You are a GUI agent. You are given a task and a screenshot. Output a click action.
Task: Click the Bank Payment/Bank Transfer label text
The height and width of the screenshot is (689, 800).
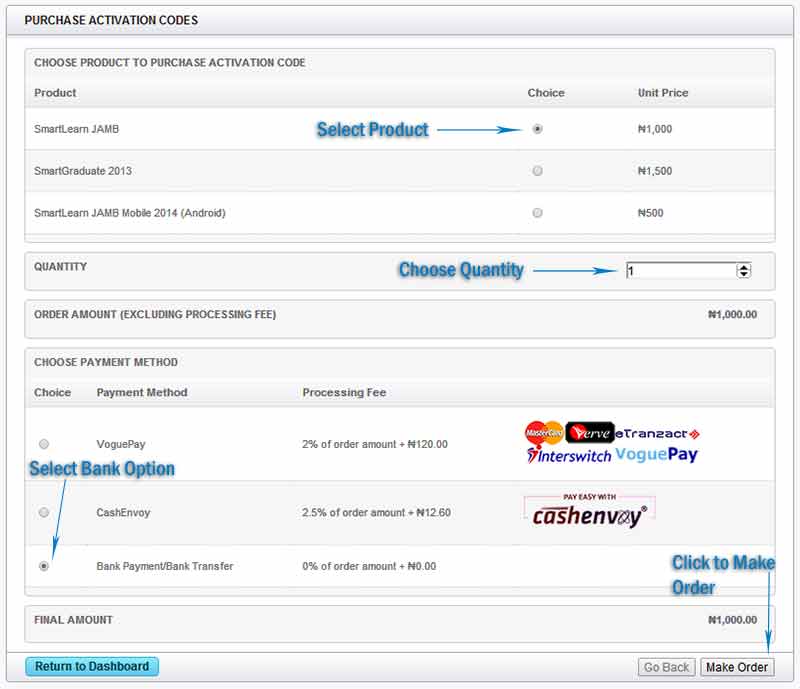[x=165, y=566]
